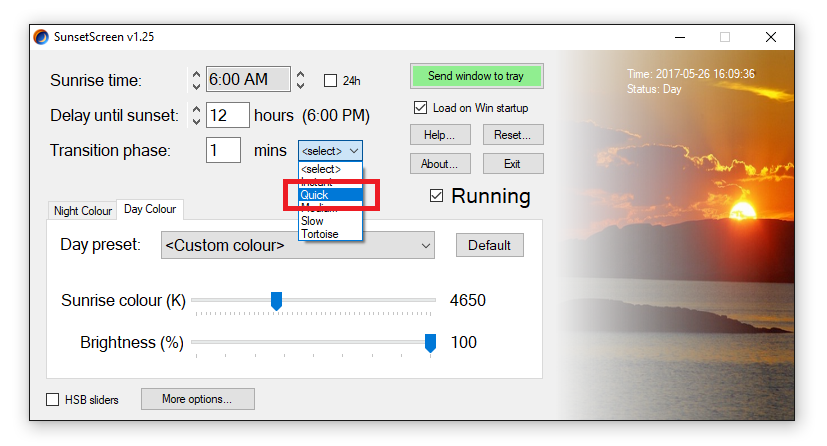This screenshot has height=446, width=827.
Task: Collapse the transition speed <select> dropdown
Action: pyautogui.click(x=330, y=151)
